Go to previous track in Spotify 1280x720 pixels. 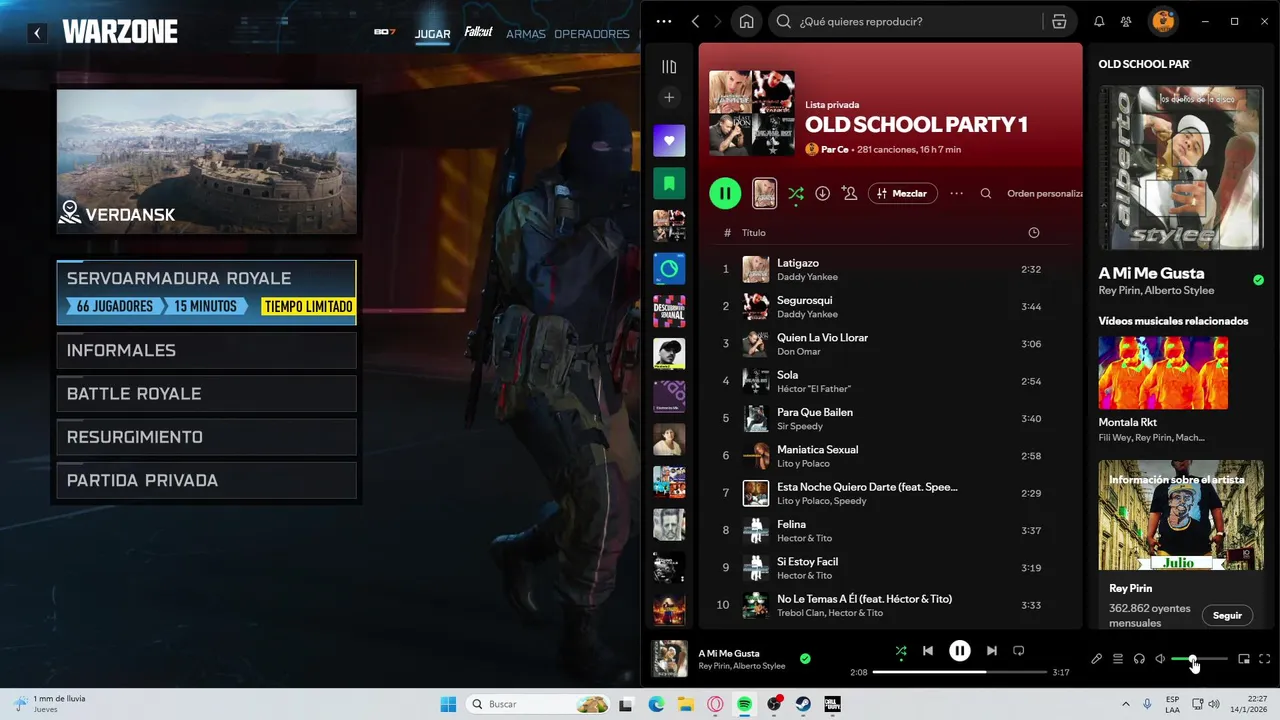[x=927, y=651]
